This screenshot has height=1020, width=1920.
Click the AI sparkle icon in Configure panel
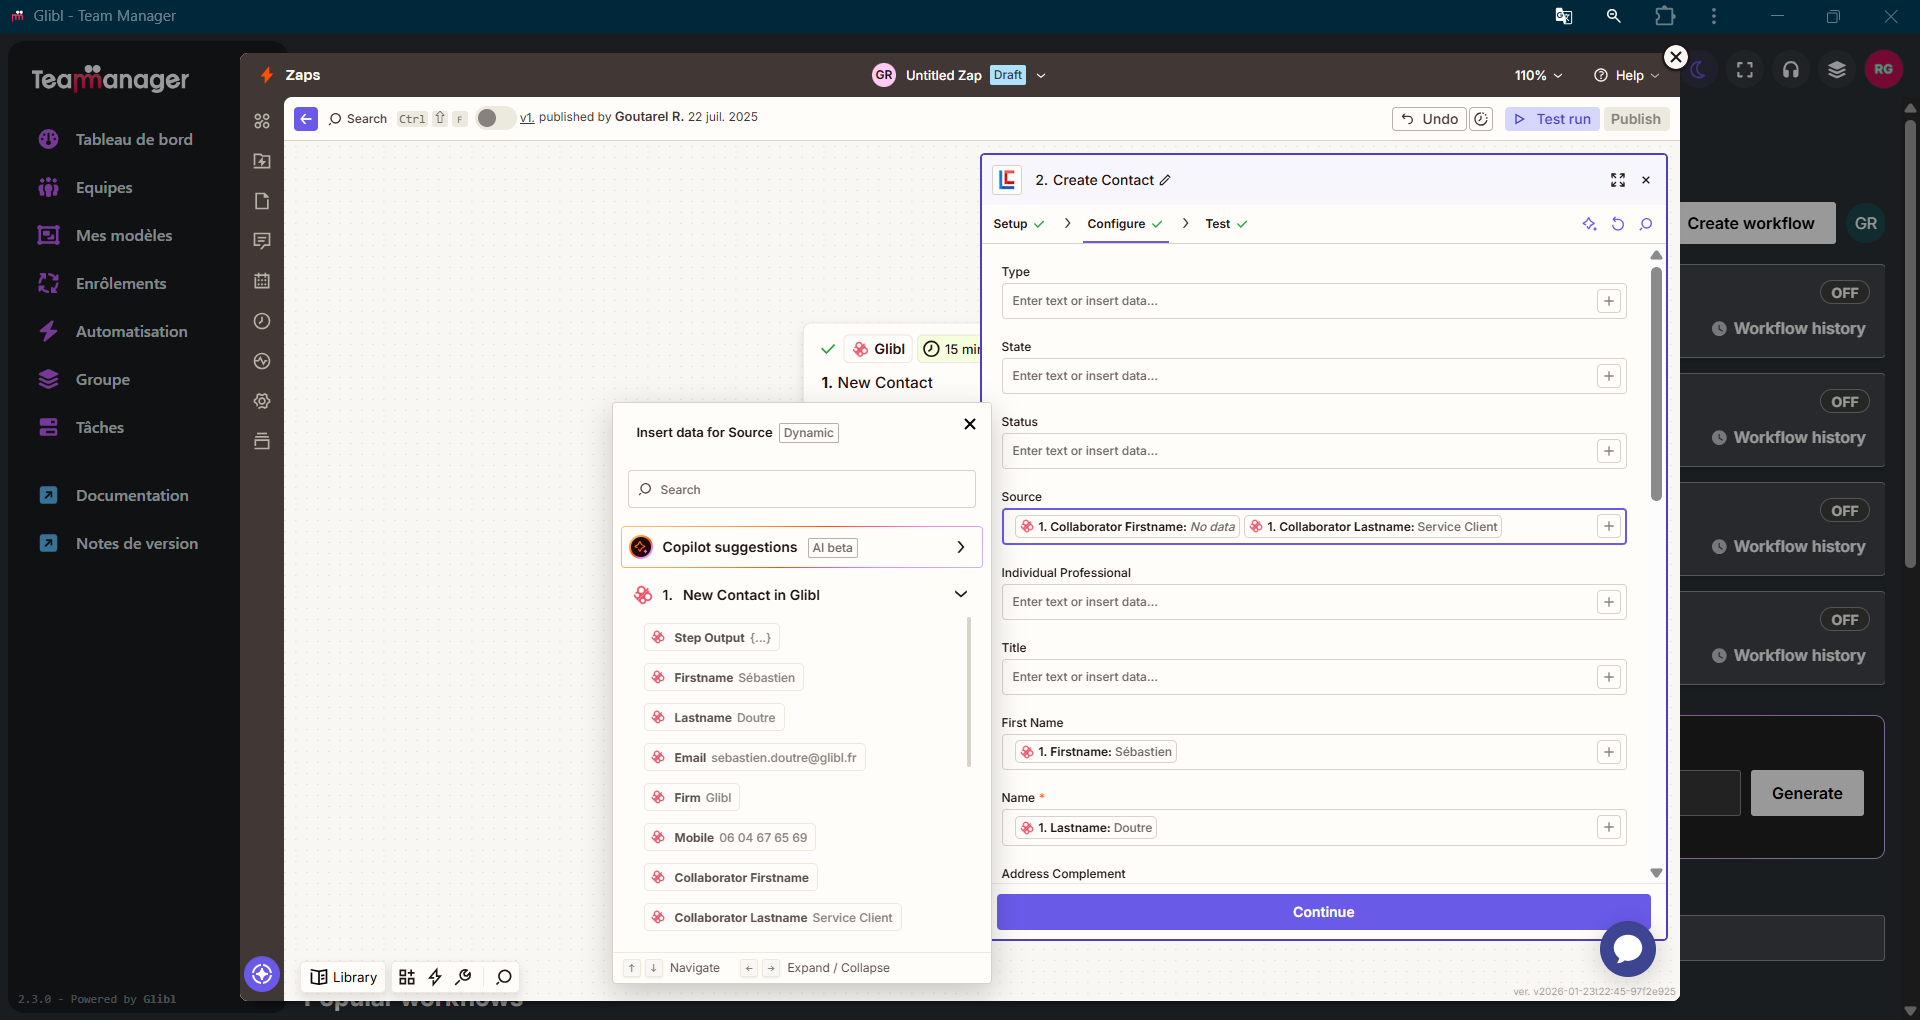[1589, 224]
